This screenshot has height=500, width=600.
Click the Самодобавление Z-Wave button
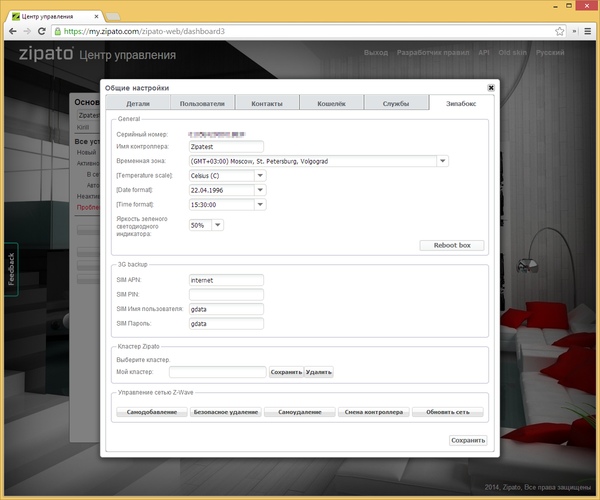tap(150, 412)
